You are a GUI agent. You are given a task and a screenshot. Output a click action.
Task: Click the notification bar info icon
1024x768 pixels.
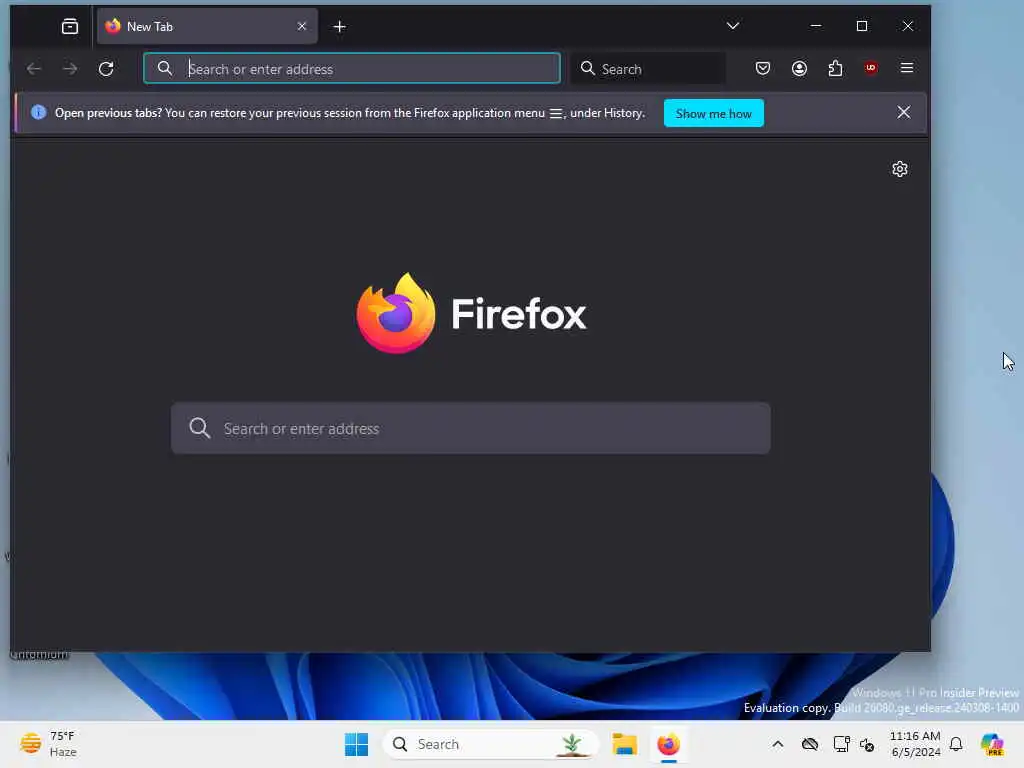[39, 112]
